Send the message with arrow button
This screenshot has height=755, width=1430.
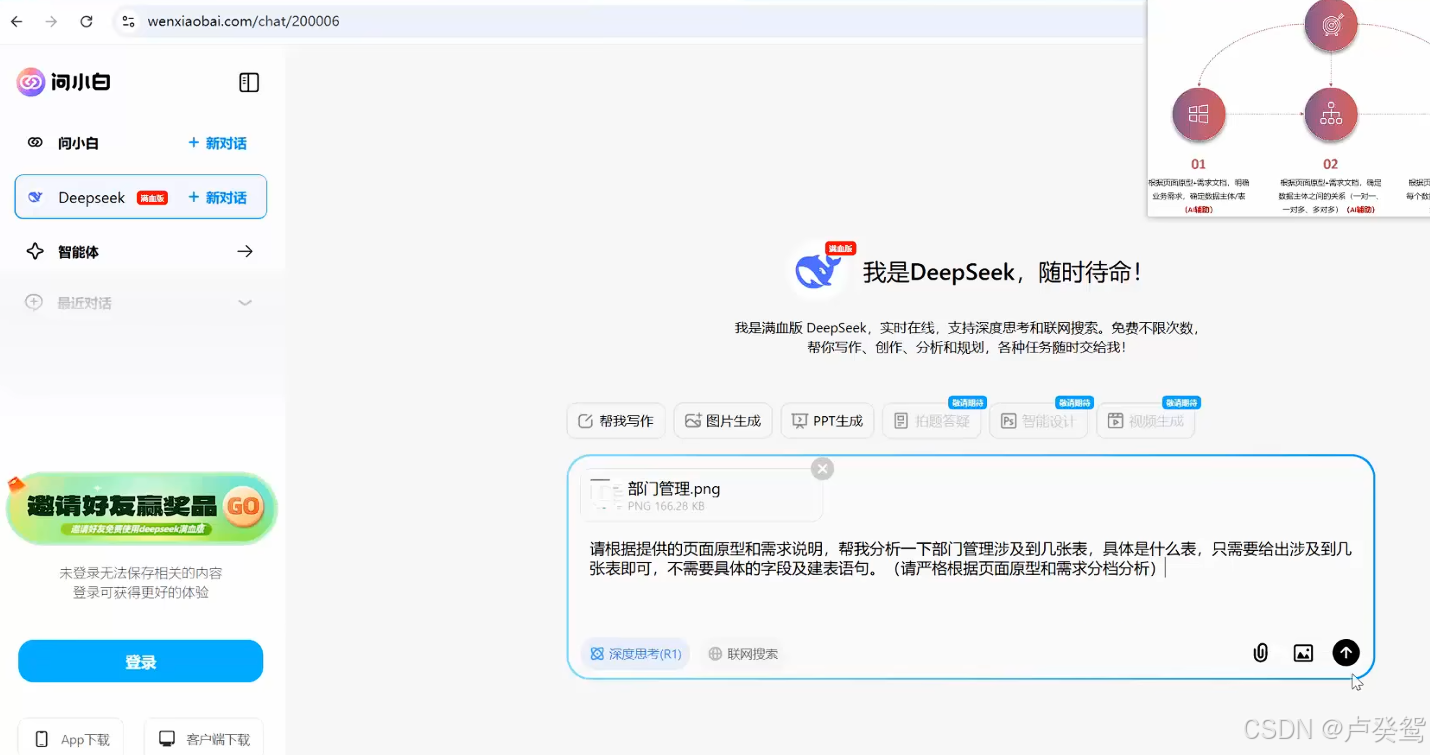(x=1346, y=653)
